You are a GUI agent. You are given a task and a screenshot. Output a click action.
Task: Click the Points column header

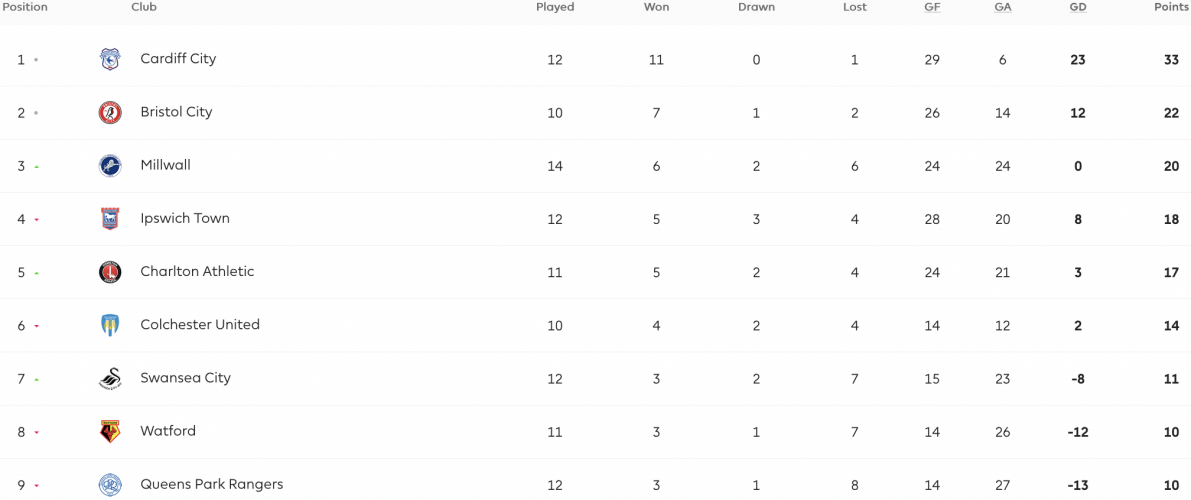tap(1170, 7)
